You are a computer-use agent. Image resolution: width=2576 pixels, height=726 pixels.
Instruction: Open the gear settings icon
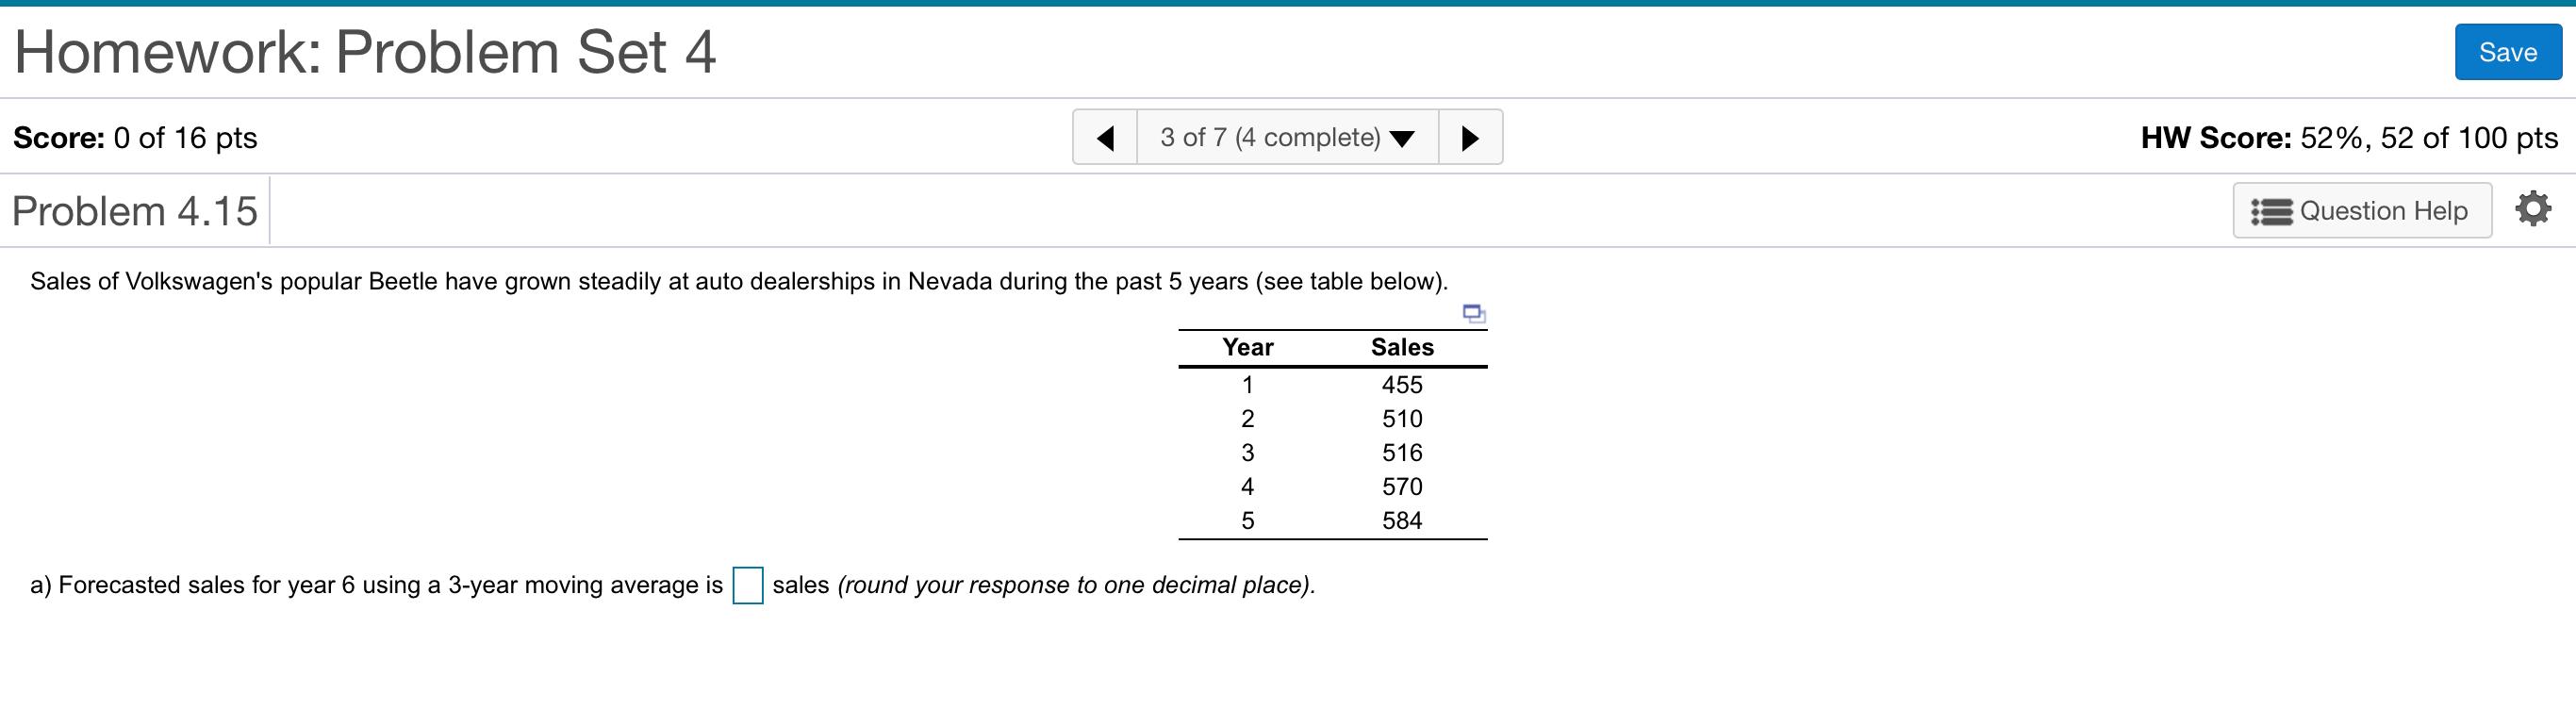(x=2532, y=210)
